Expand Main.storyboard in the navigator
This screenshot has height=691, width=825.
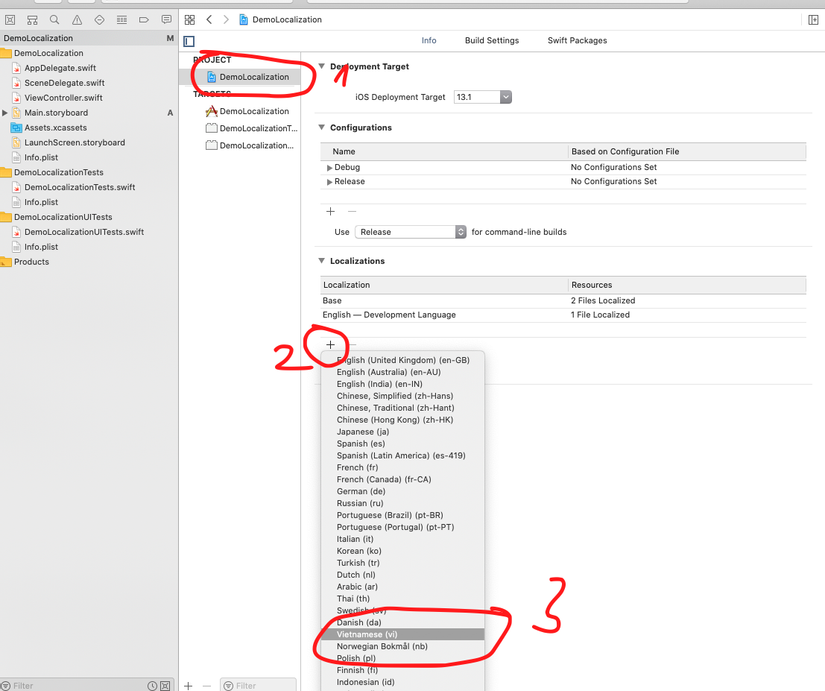(5, 113)
